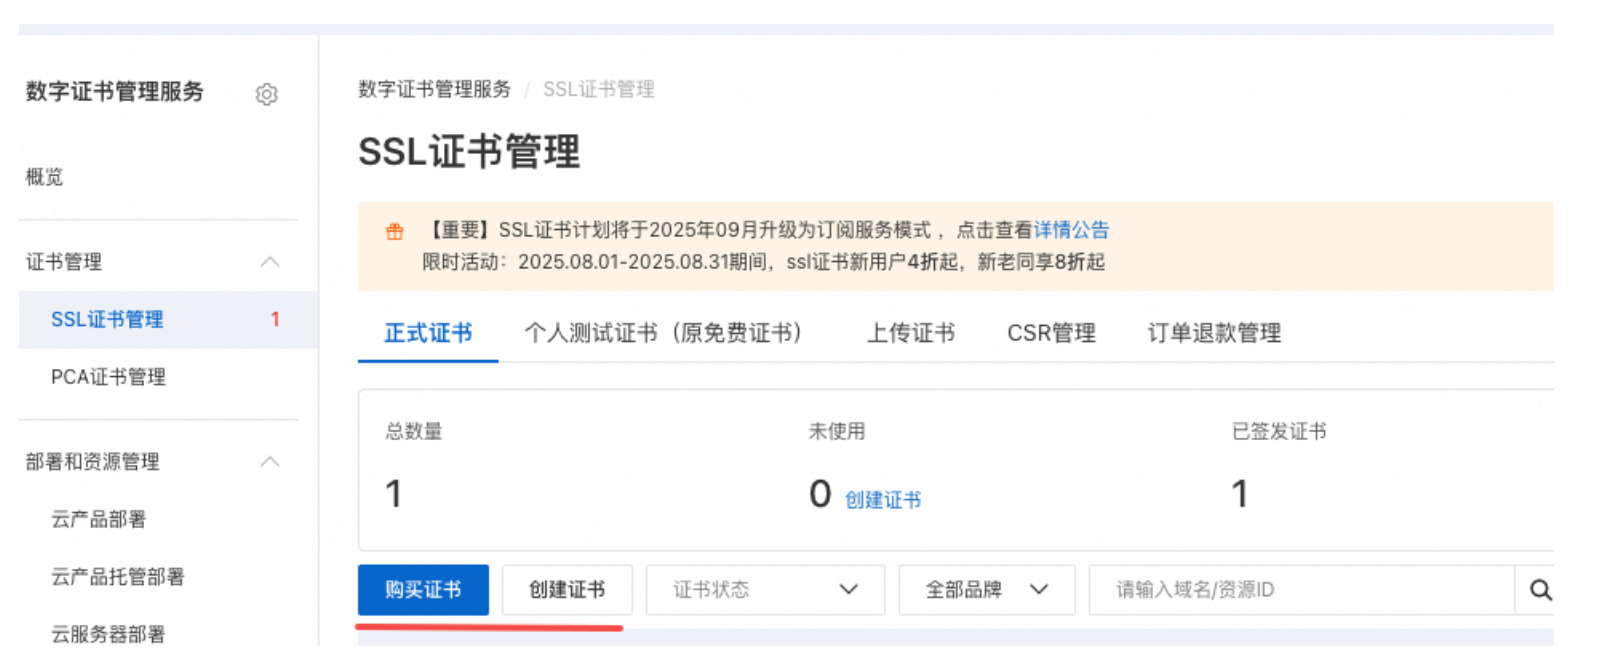Collapse the 部署和资源管理 sidebar section
1620x672 pixels.
coord(270,462)
